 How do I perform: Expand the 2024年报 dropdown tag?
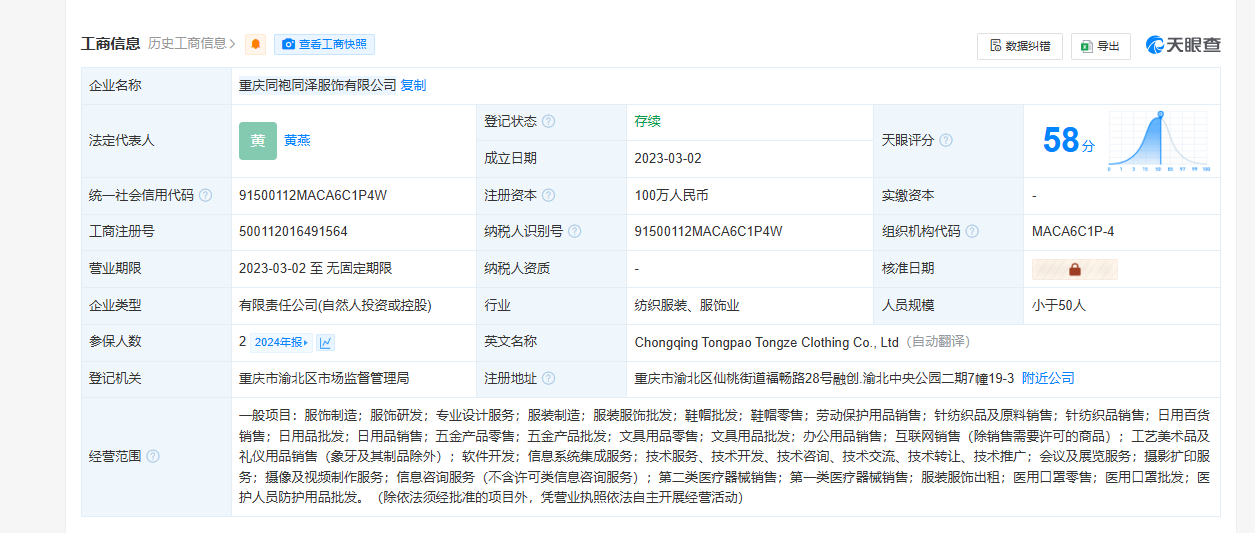(x=281, y=342)
